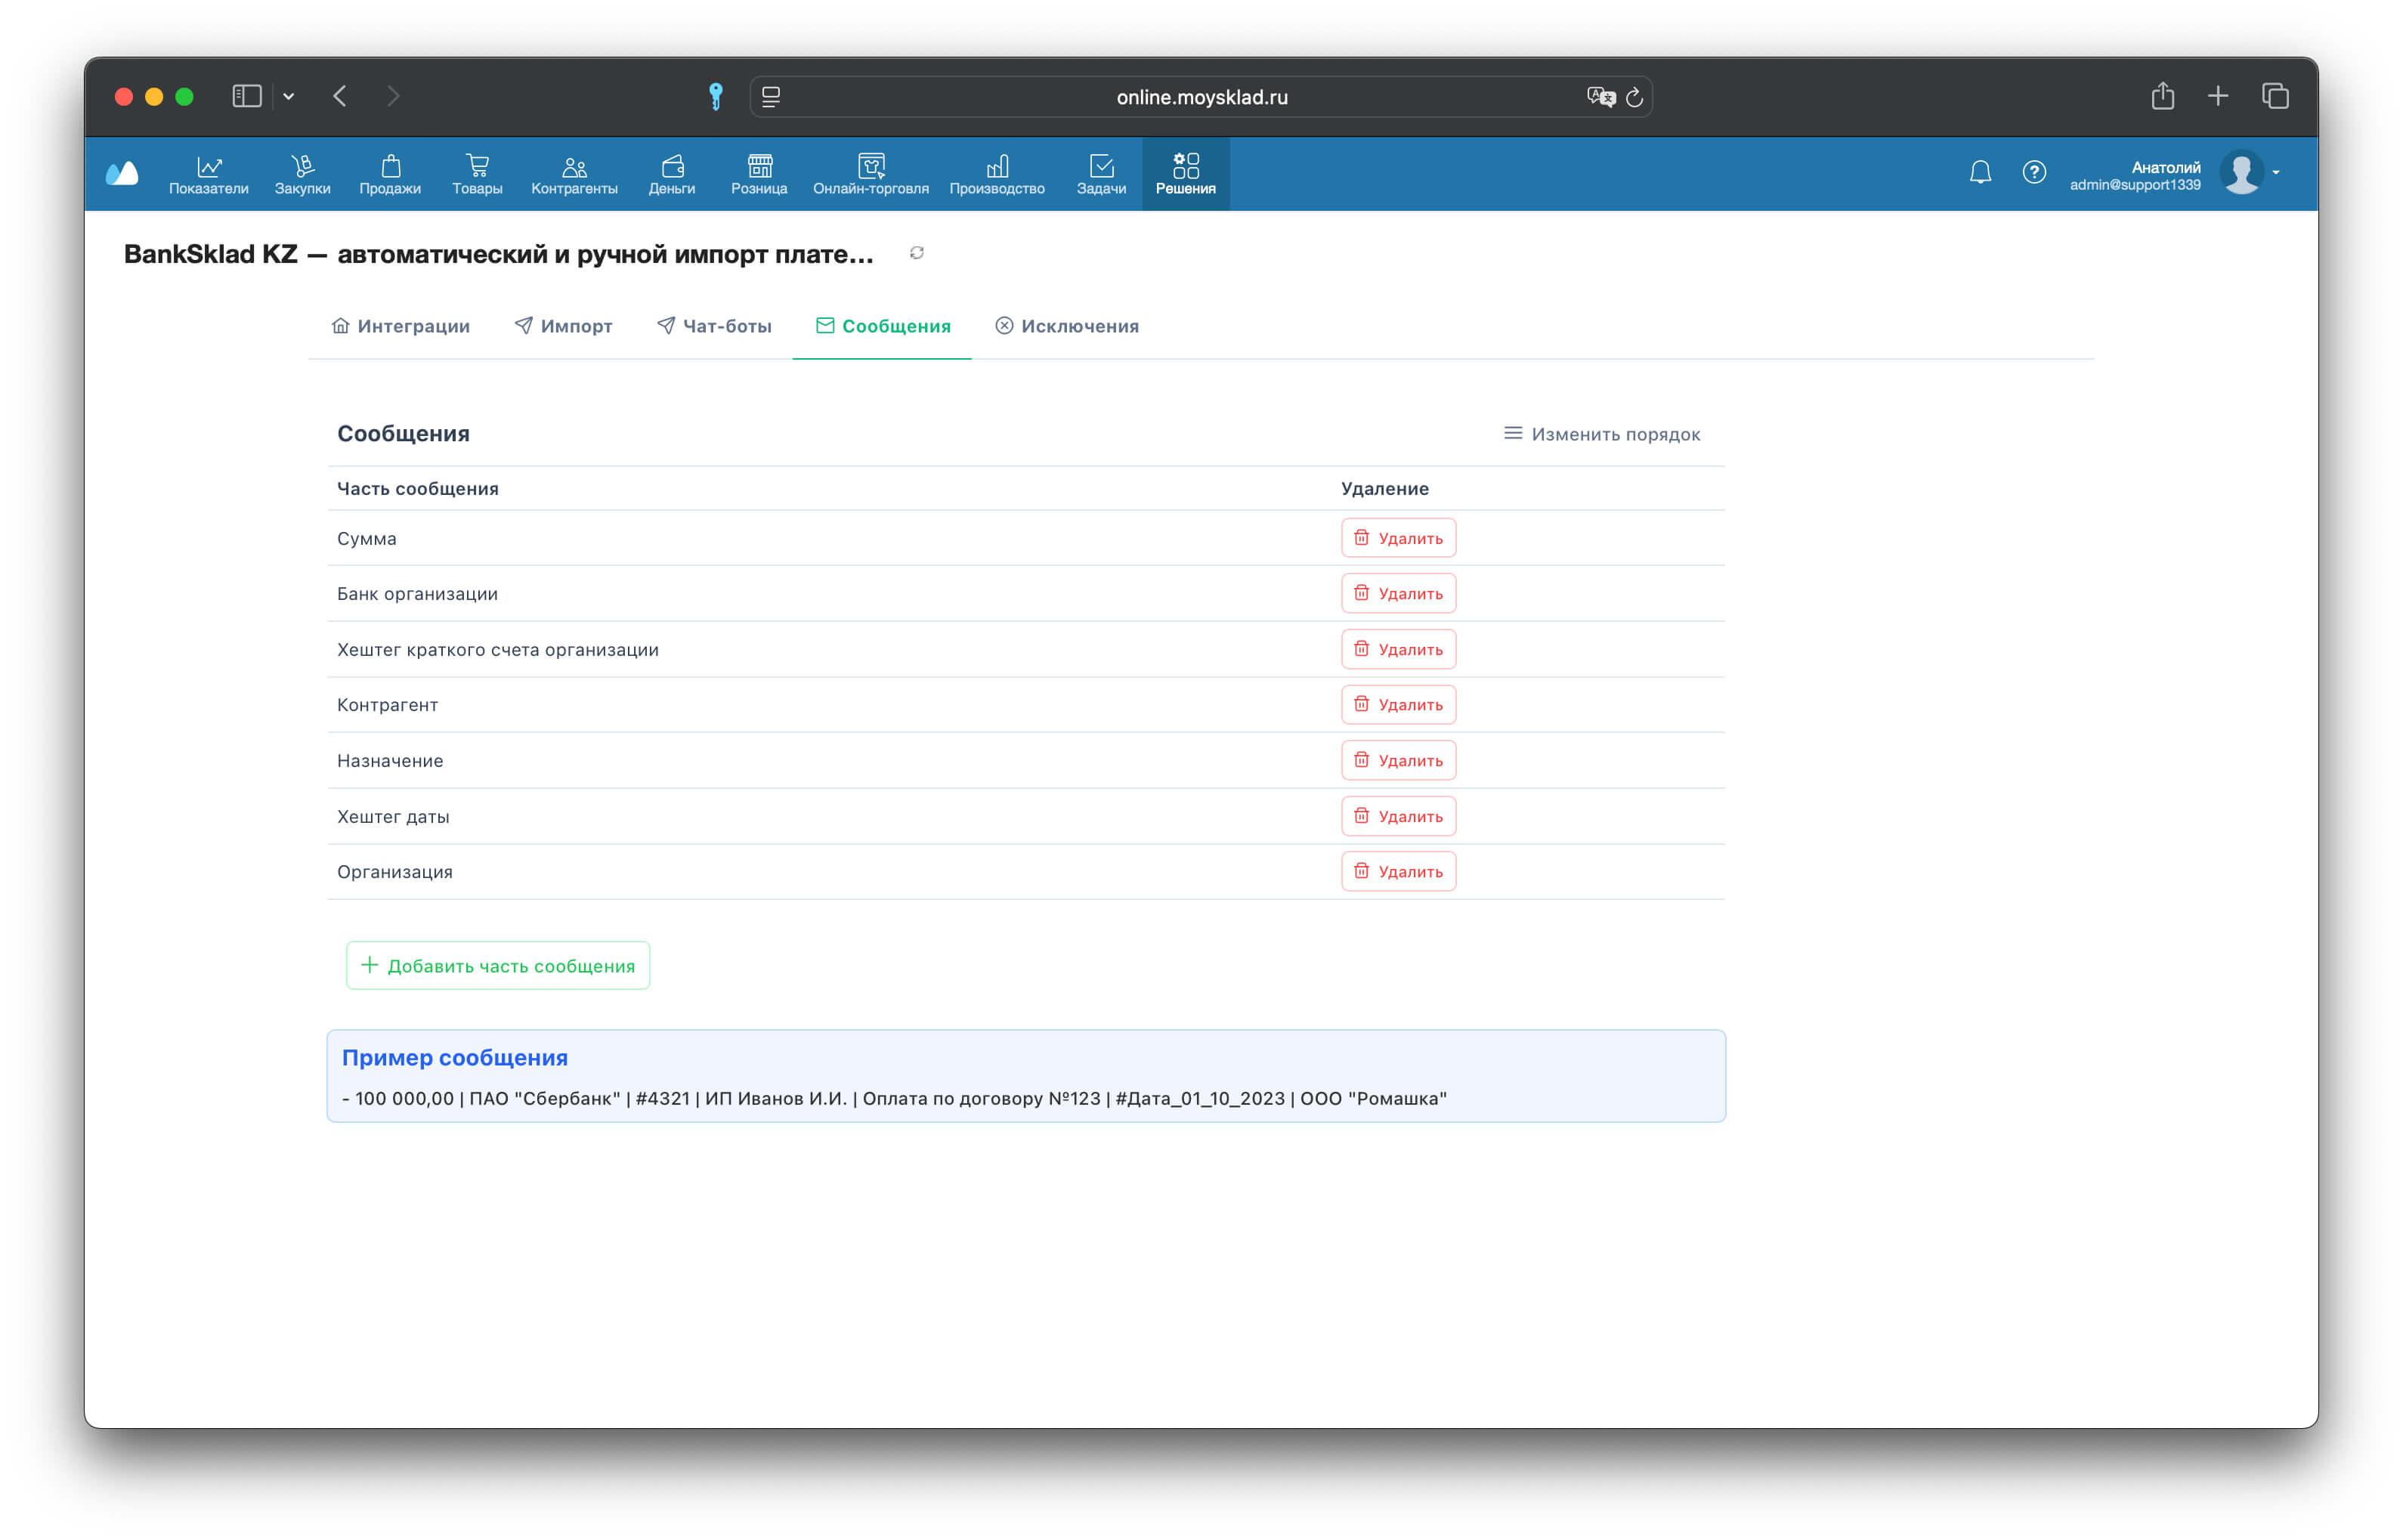Open the help question mark

pos(2033,172)
